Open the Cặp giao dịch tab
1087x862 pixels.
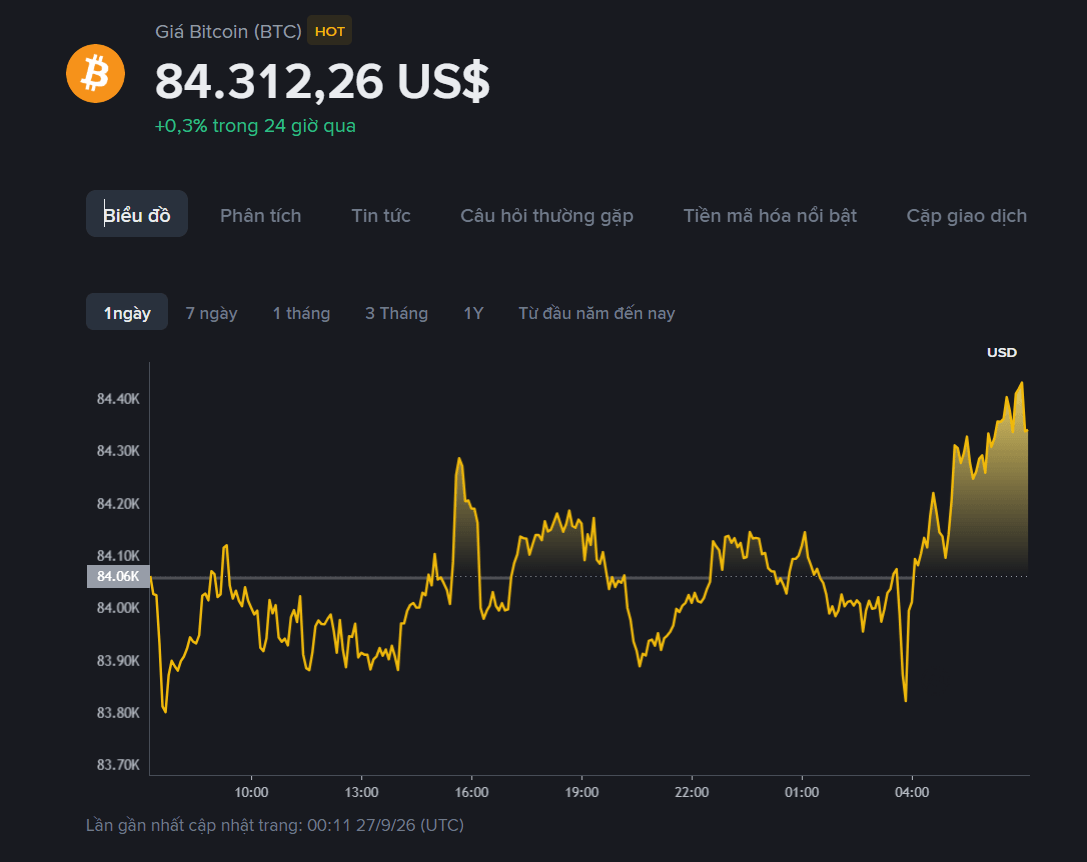(966, 216)
